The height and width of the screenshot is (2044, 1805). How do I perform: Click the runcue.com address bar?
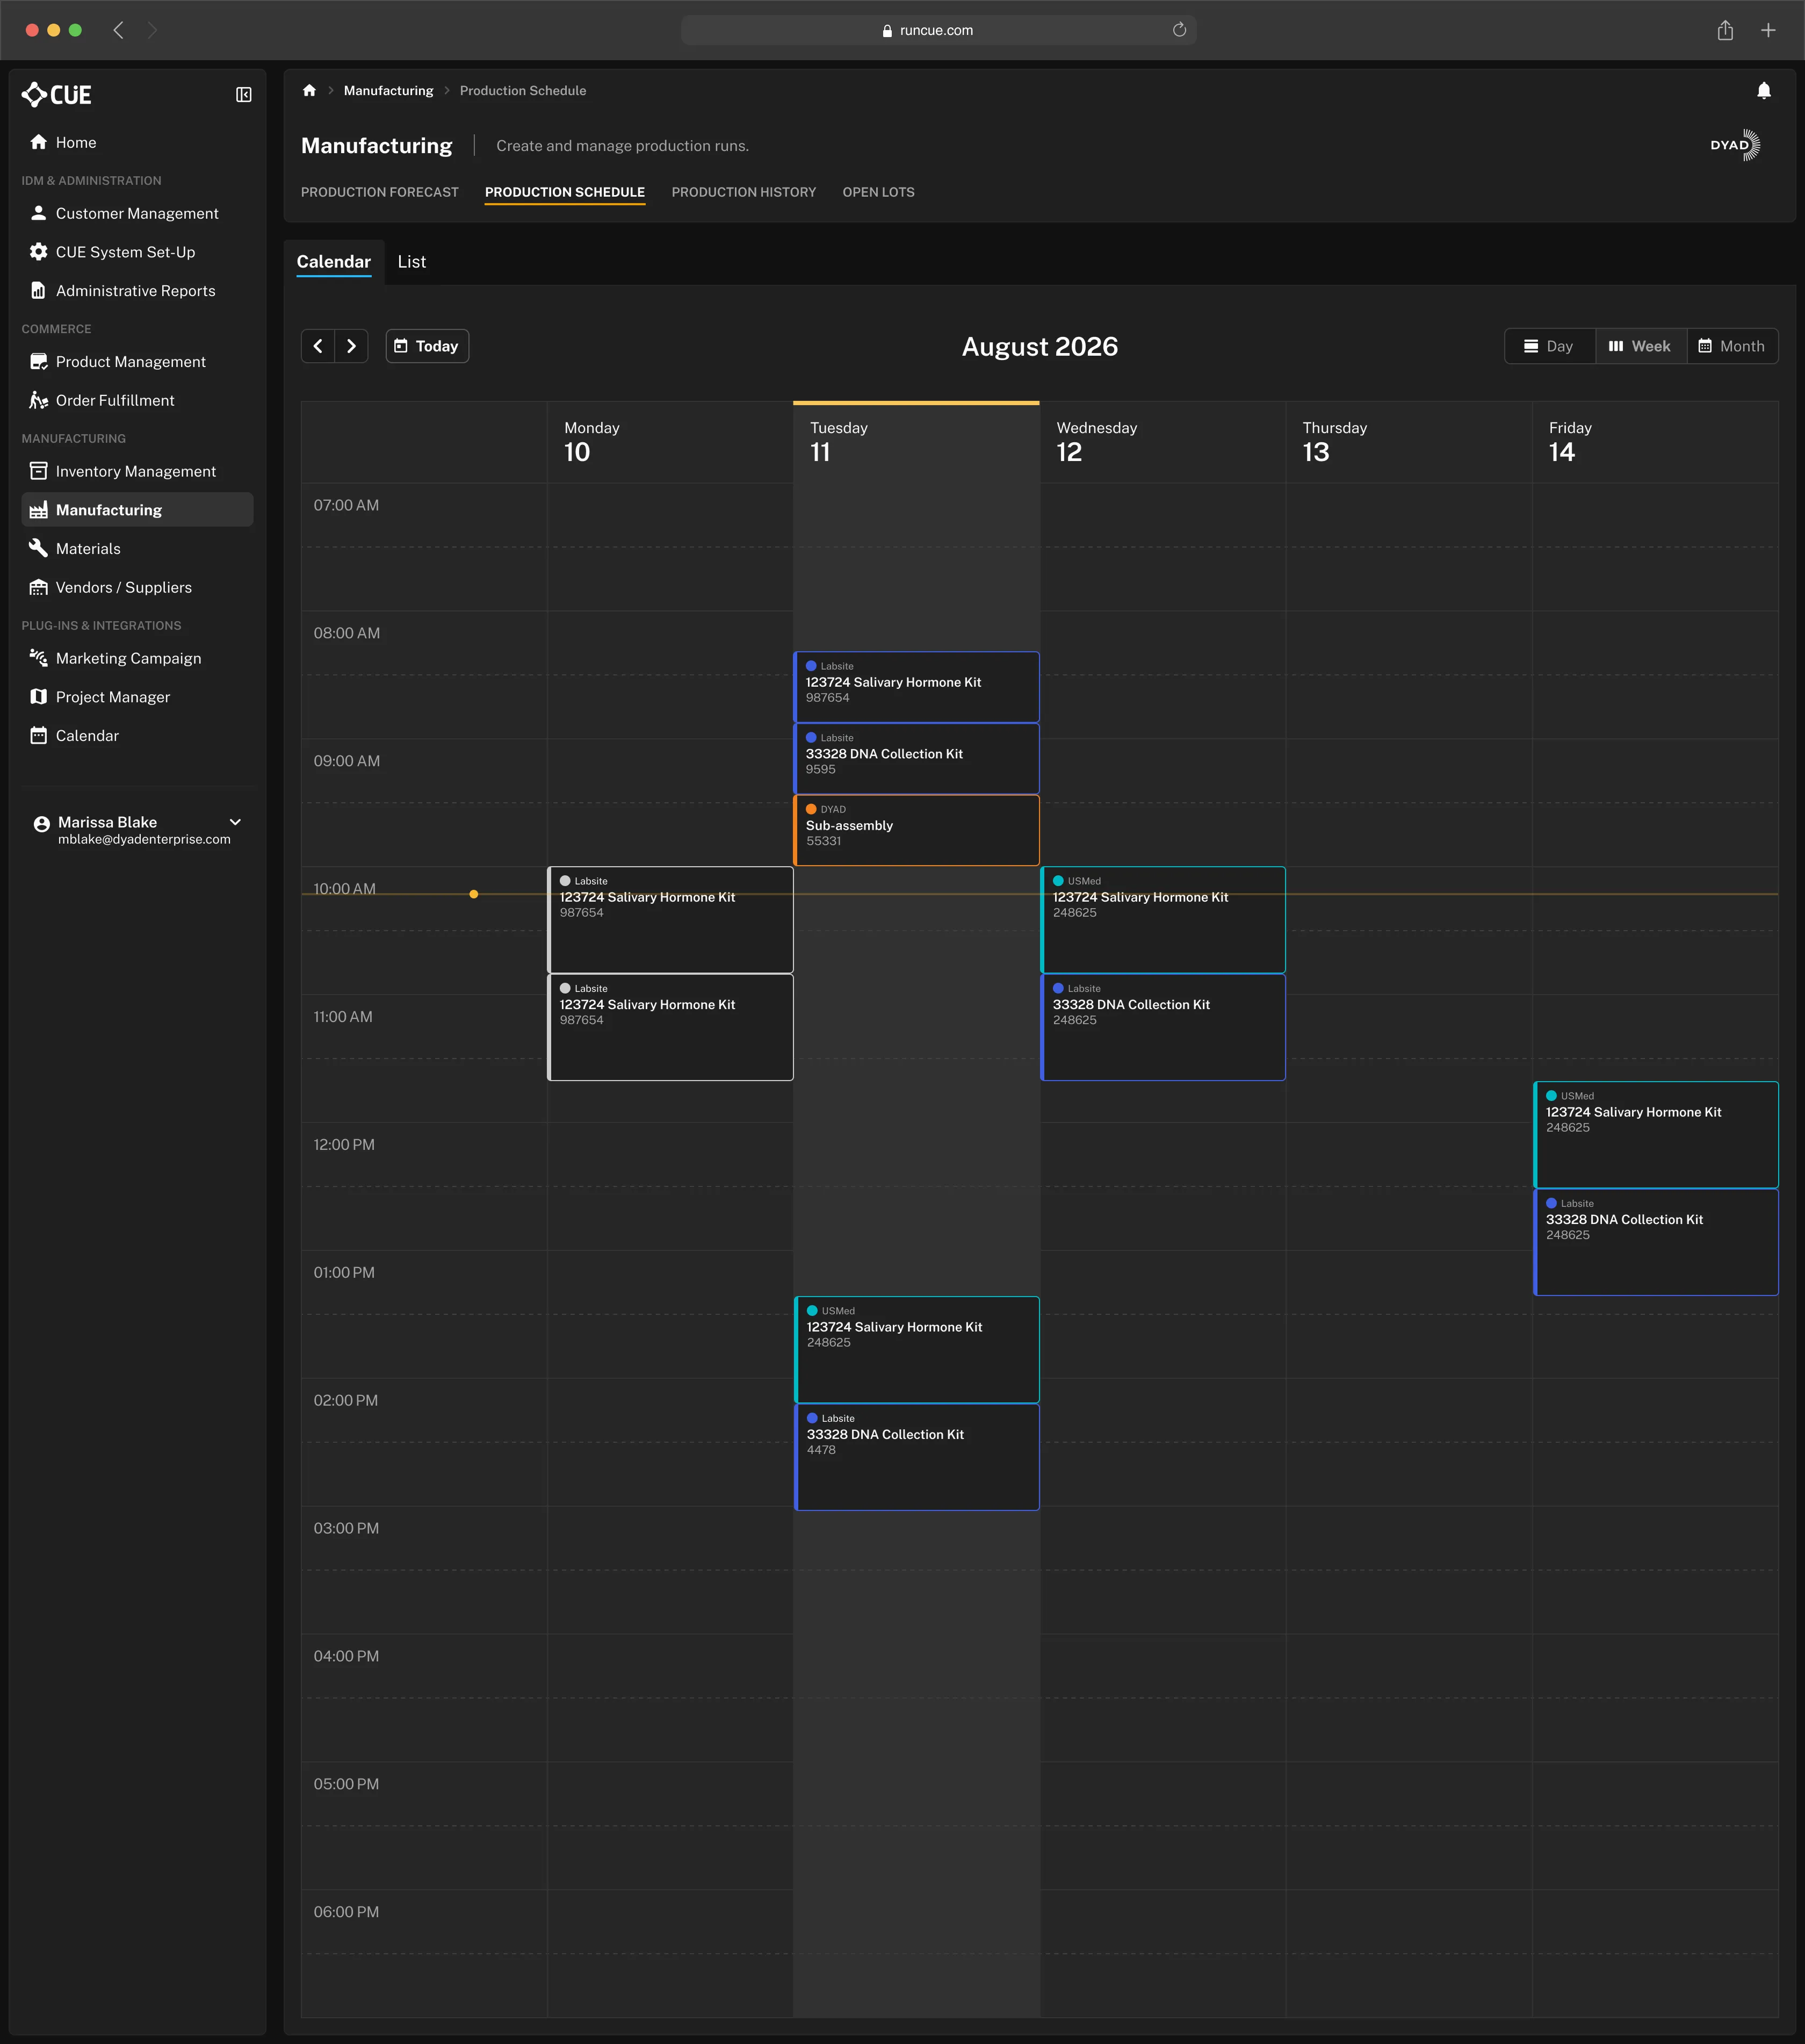pos(938,30)
